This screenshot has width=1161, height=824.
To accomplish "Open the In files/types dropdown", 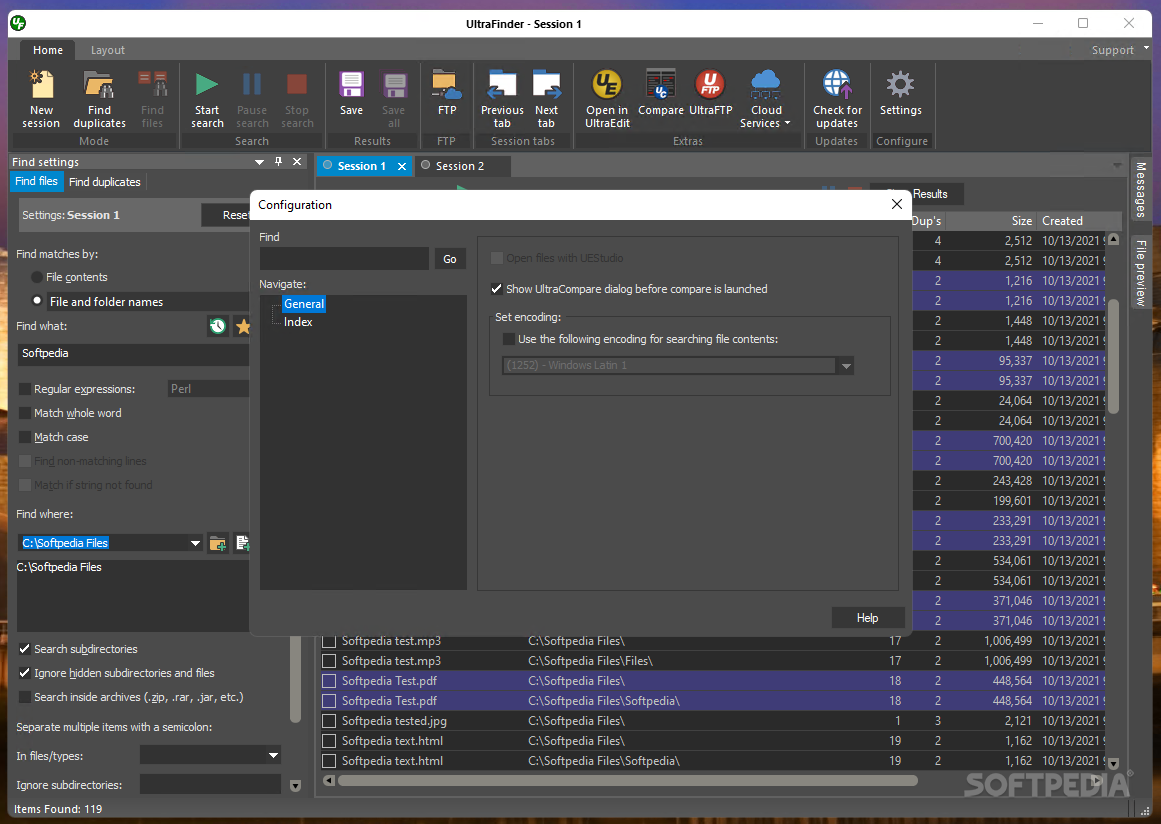I will tap(273, 756).
